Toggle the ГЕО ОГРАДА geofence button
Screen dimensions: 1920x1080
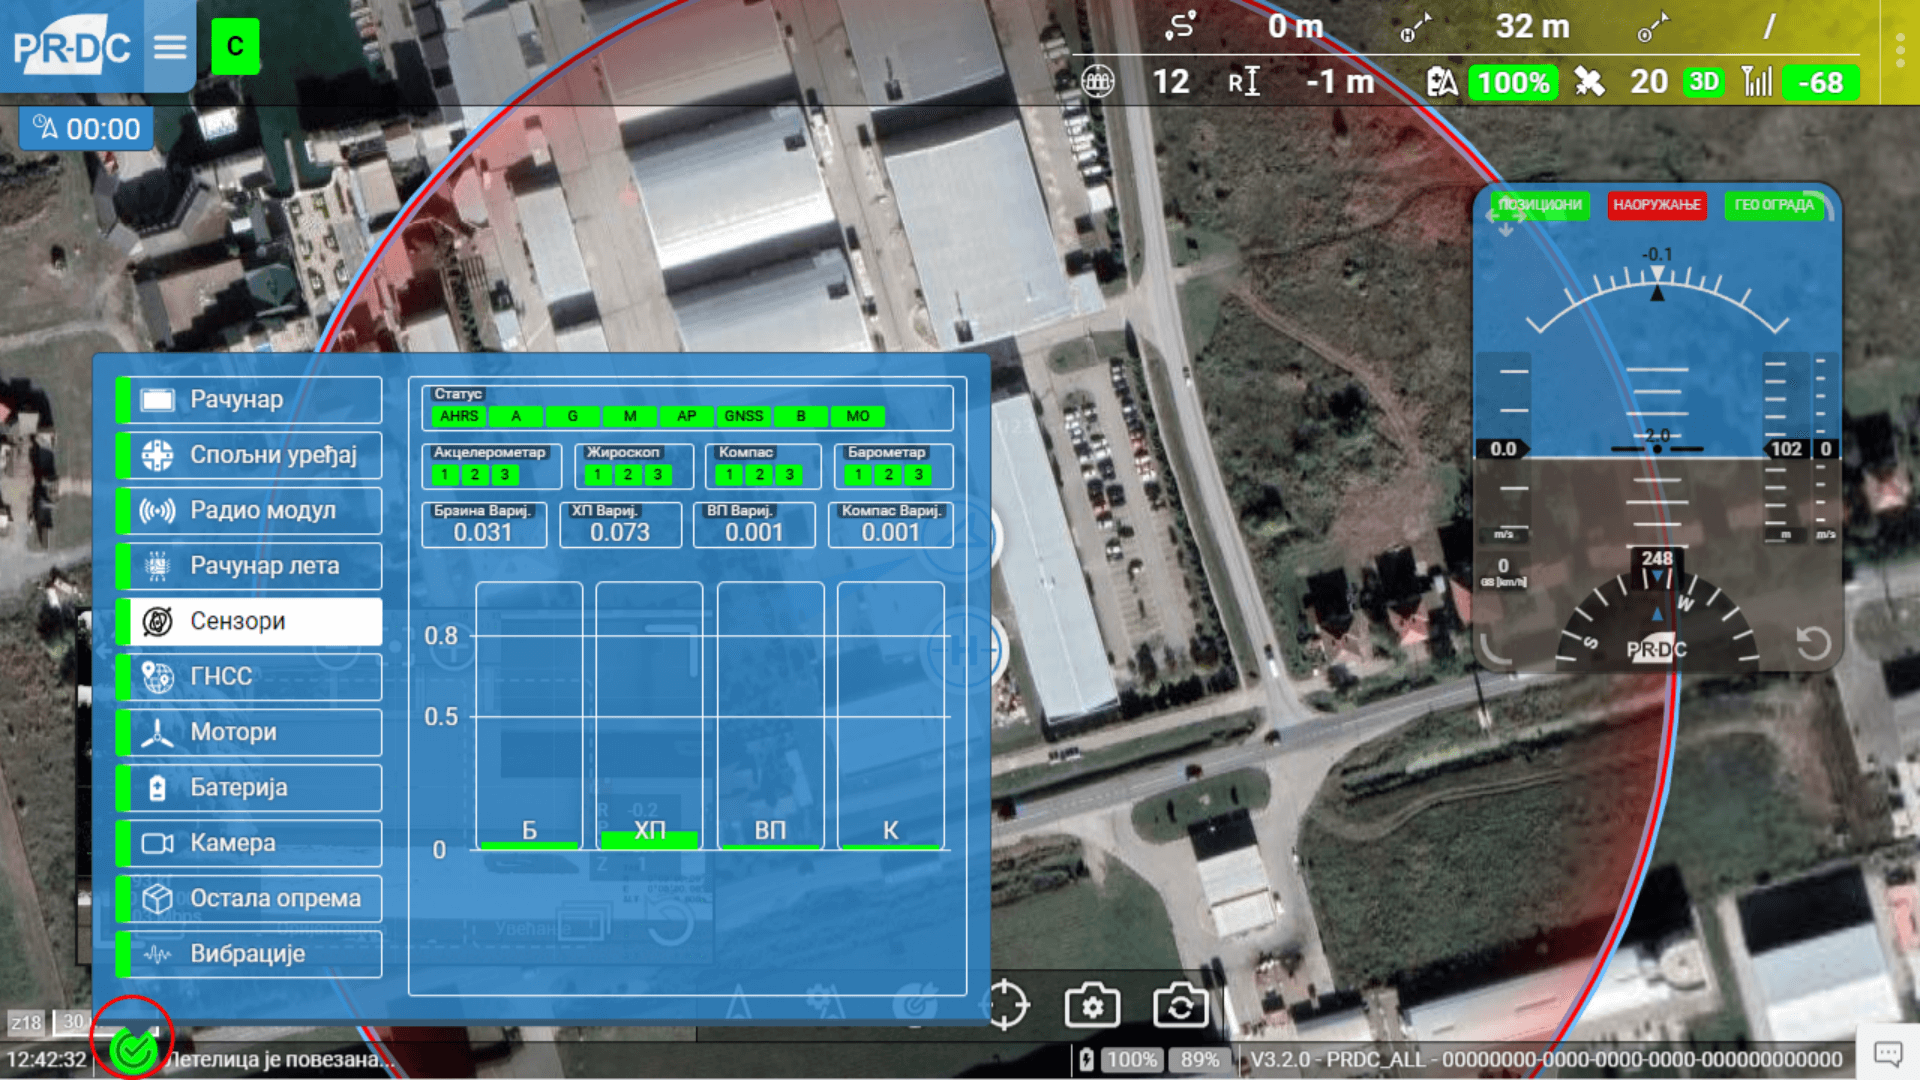tap(1774, 205)
